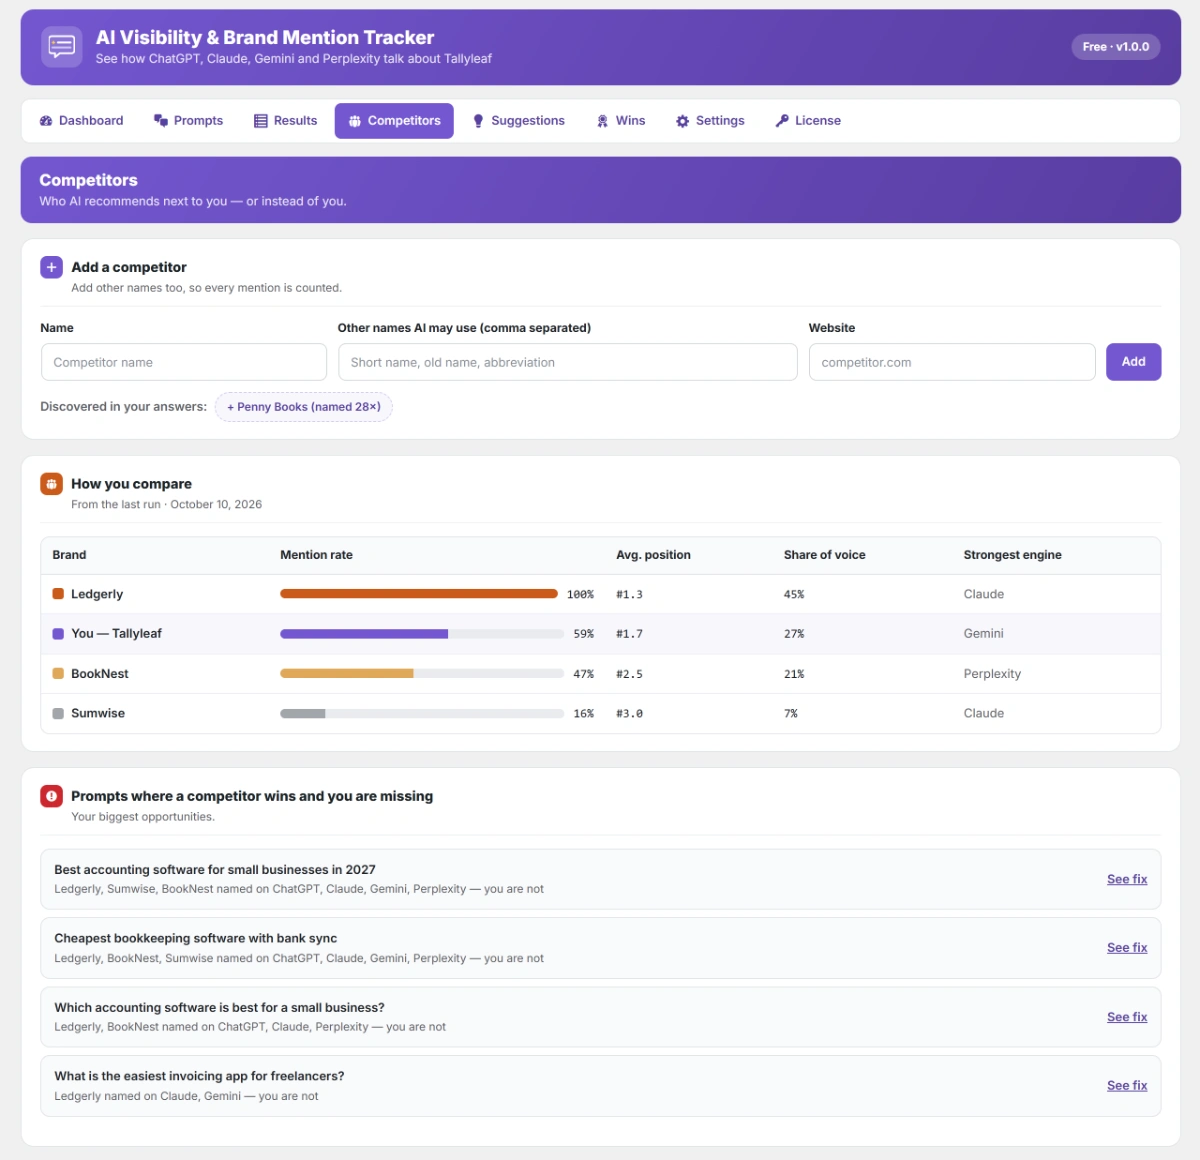Image resolution: width=1200 pixels, height=1160 pixels.
Task: Click the Share of voice column header
Action: click(825, 555)
